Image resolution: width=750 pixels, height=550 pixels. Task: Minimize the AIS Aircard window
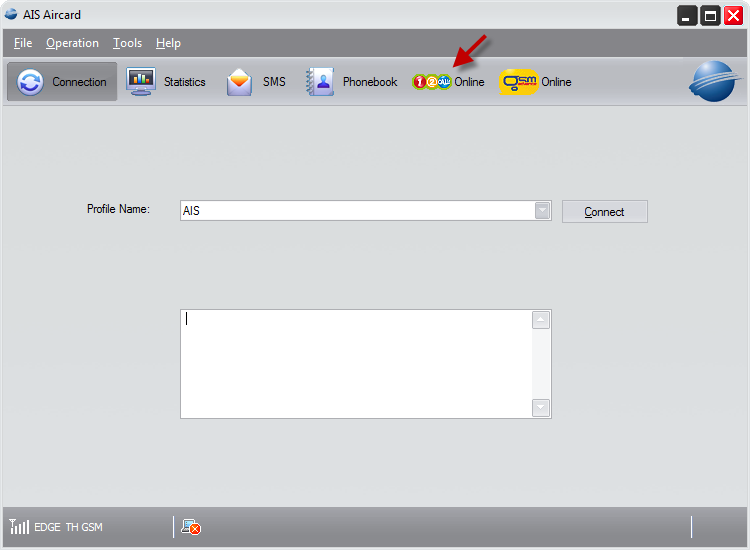coord(687,16)
